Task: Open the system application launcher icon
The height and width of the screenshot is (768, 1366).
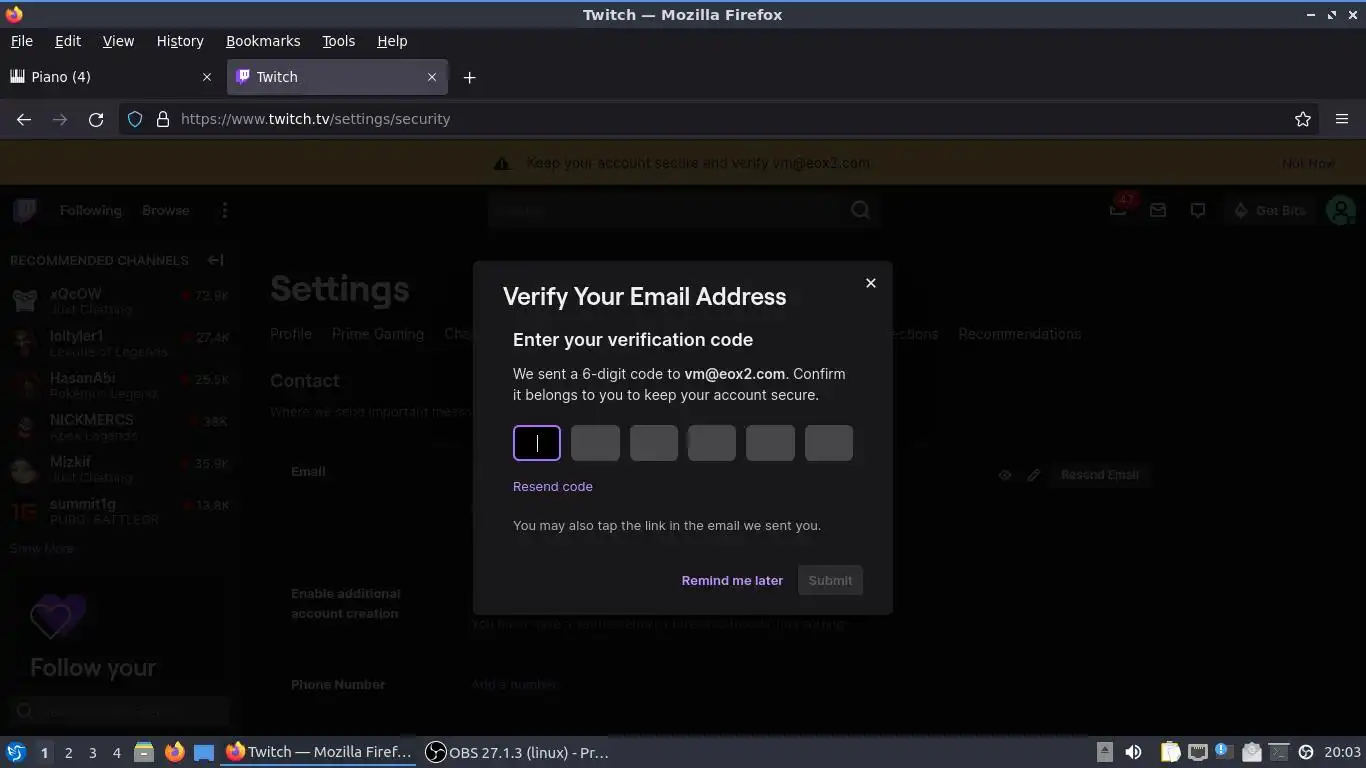Action: click(x=16, y=752)
